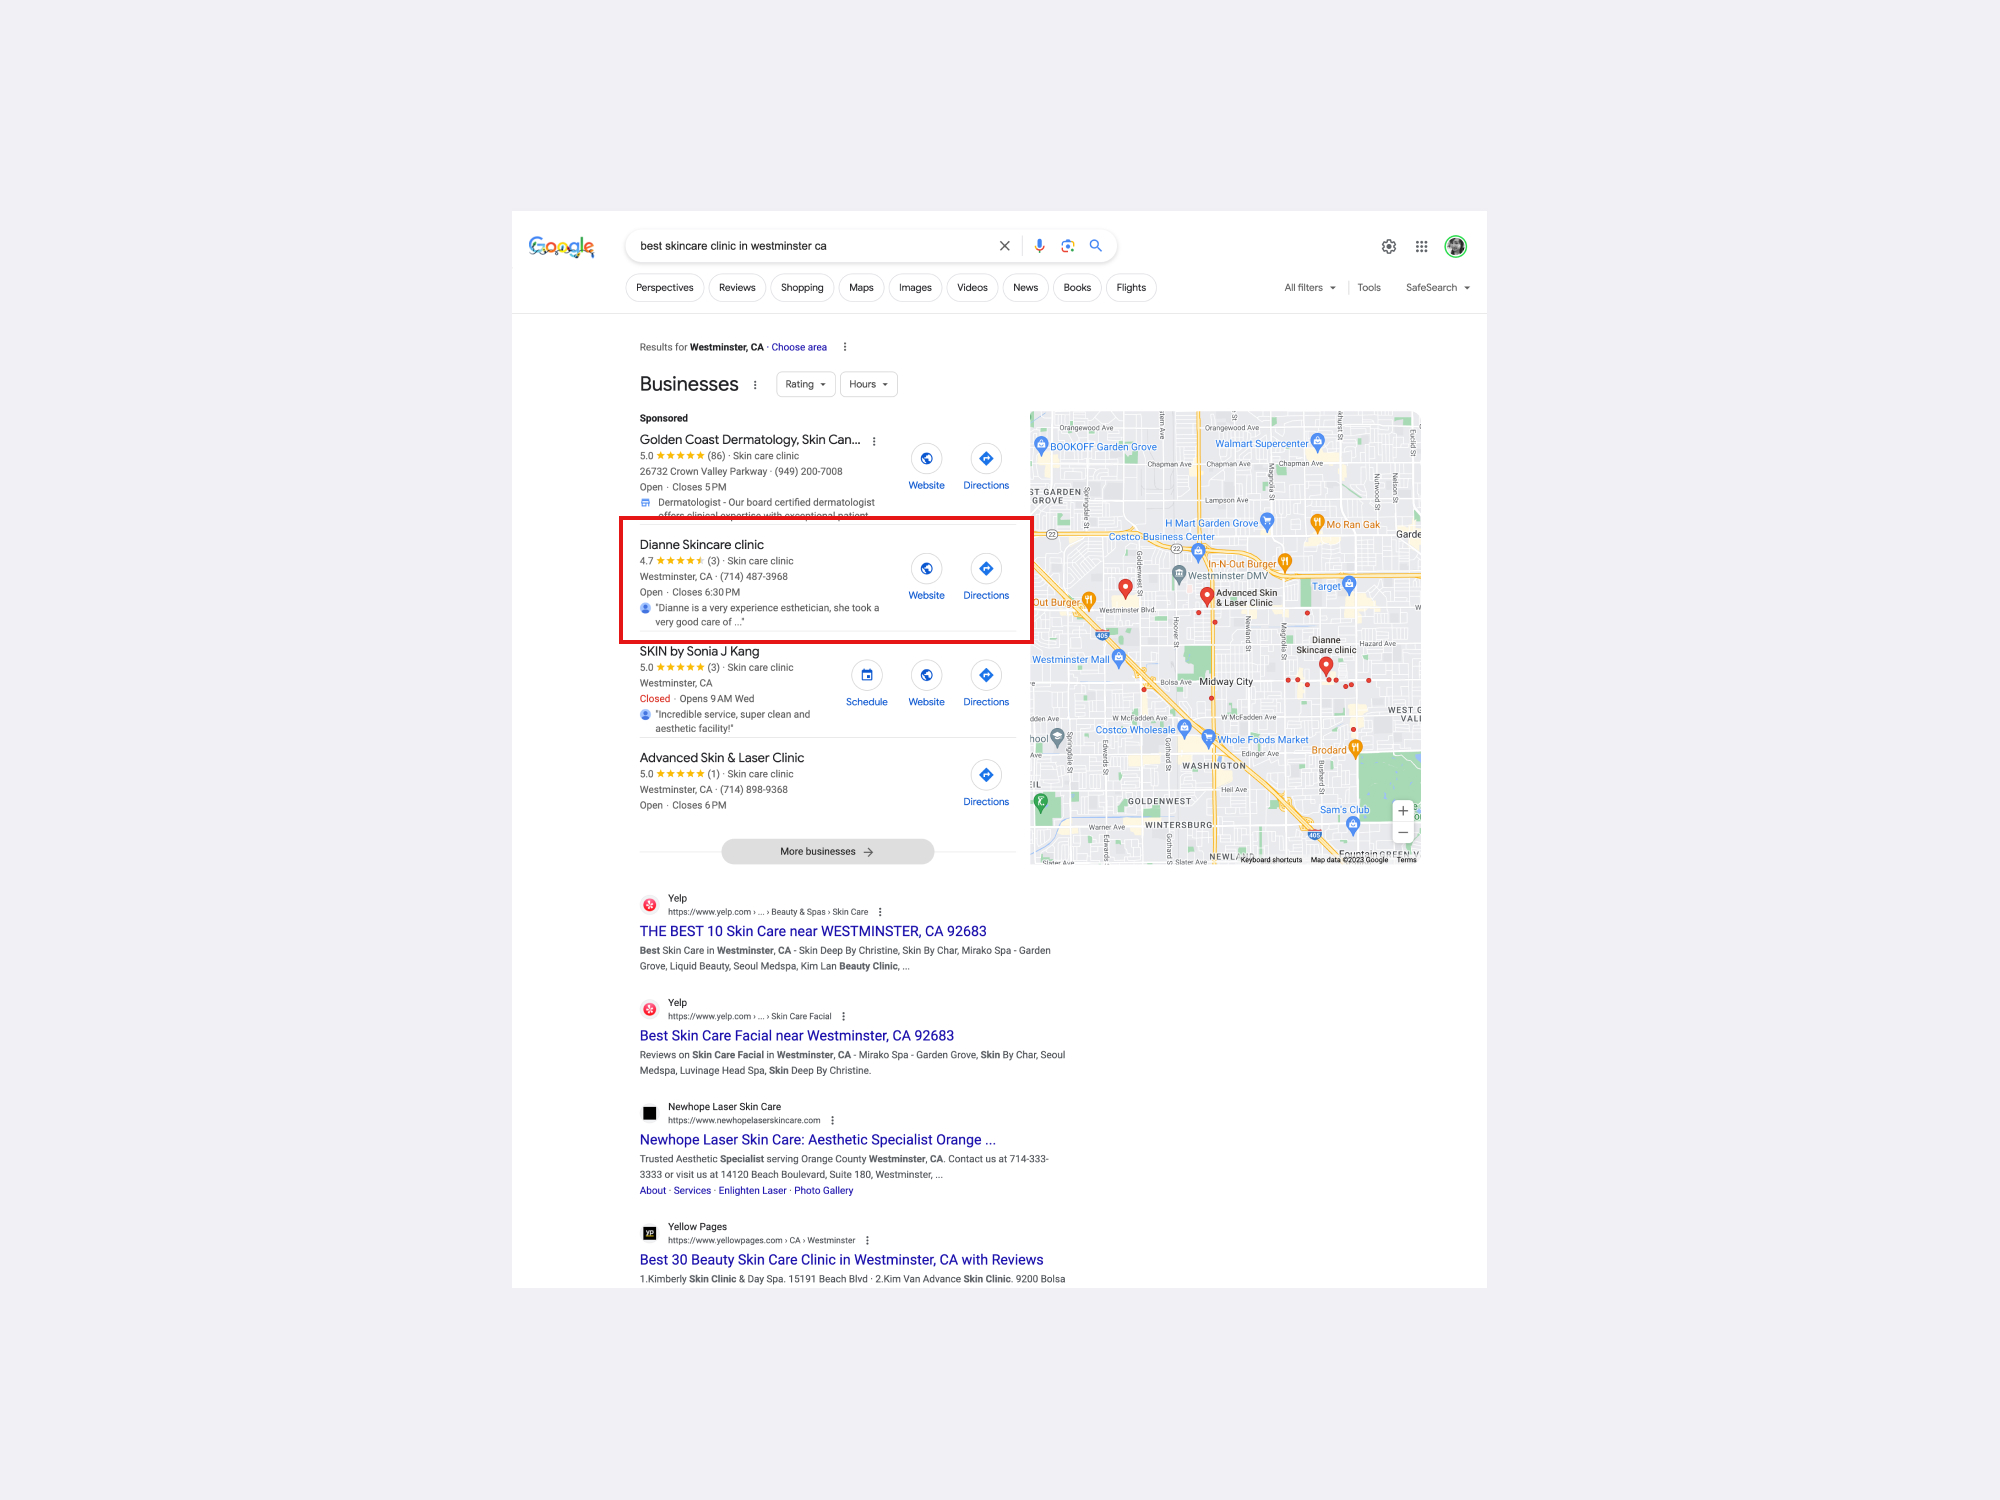Screen dimensions: 2000x1500
Task: Start voice search with microphone icon
Action: [x=1039, y=246]
